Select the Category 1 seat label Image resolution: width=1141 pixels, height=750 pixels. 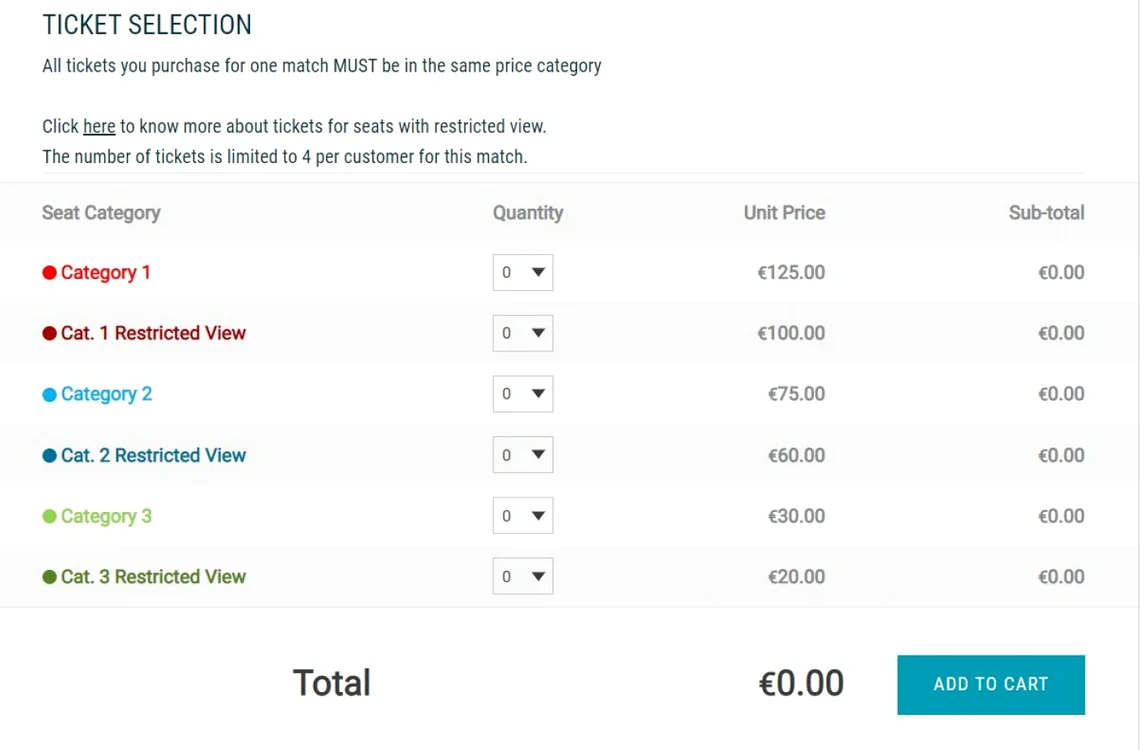[x=106, y=273]
